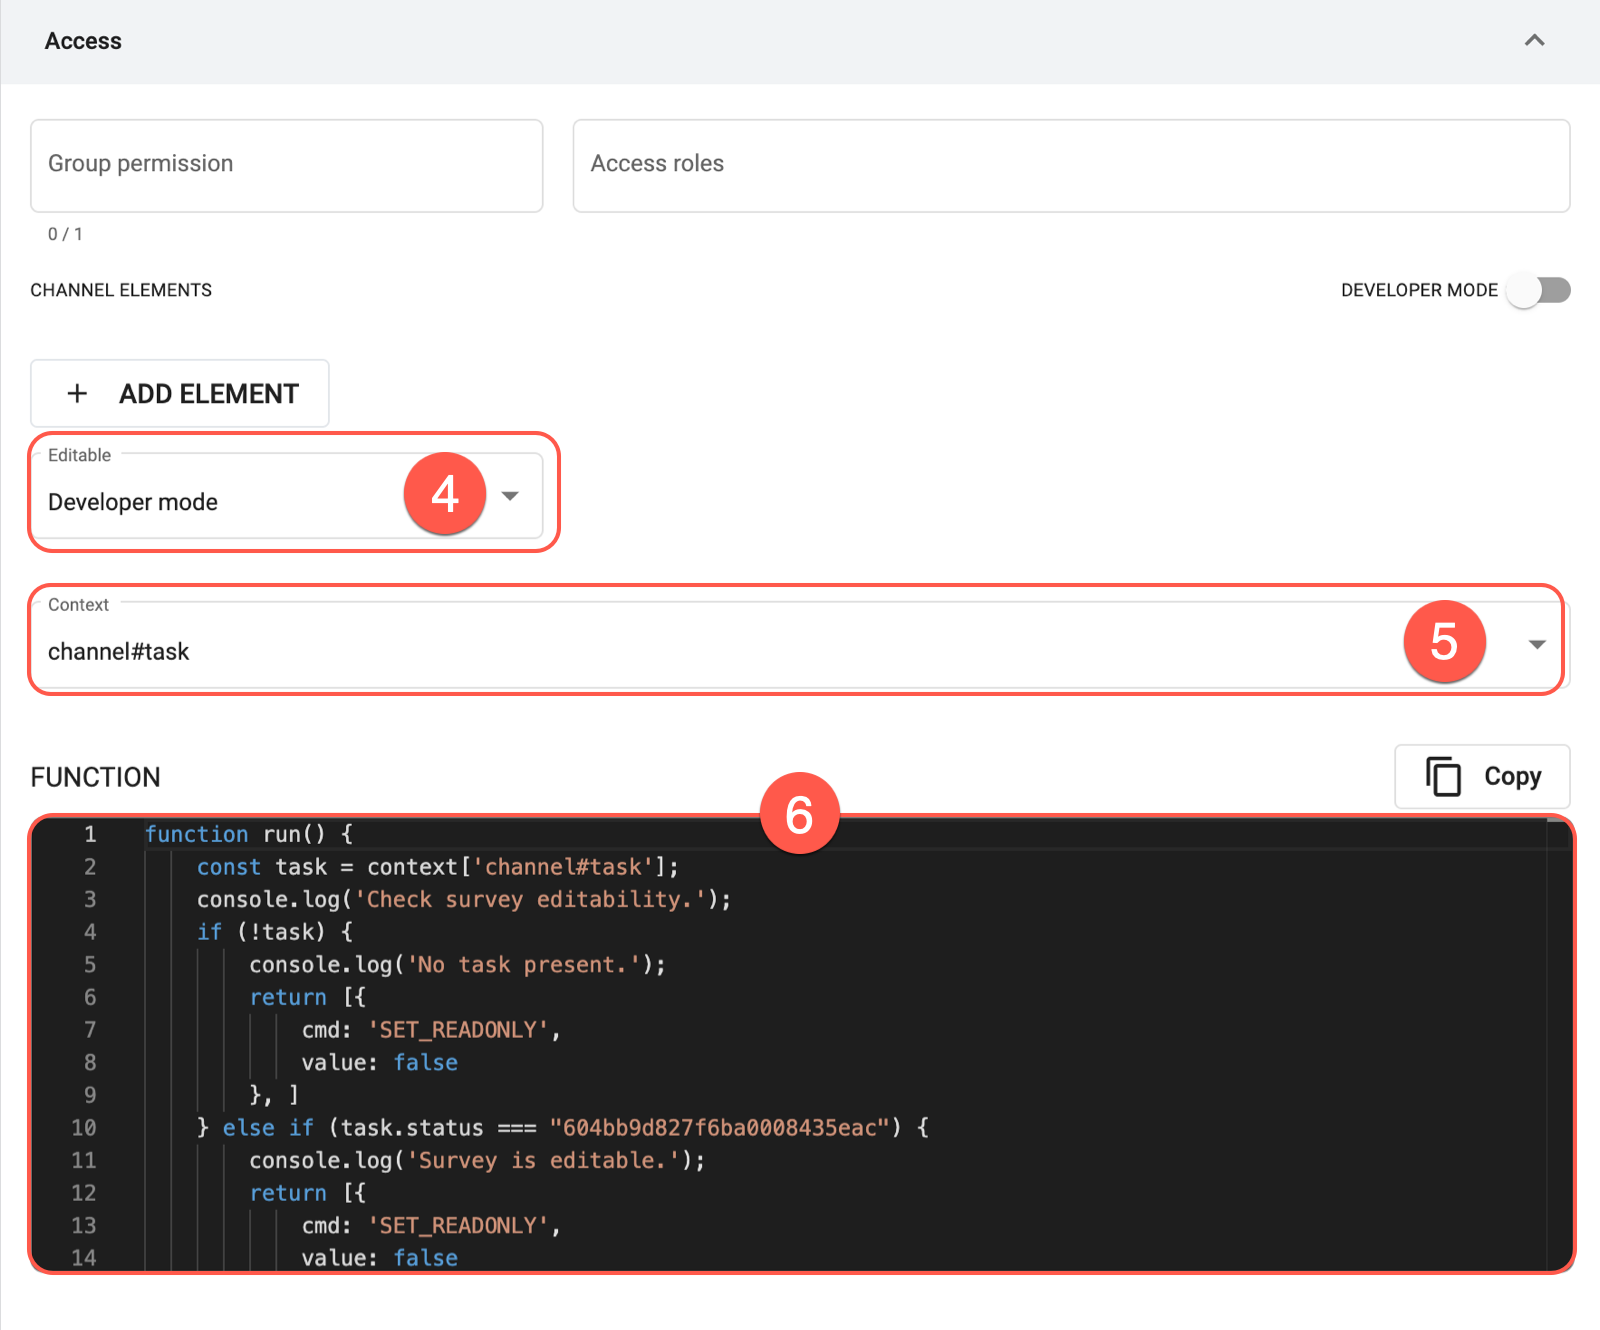Copy the function code
The height and width of the screenshot is (1330, 1600).
coord(1482,777)
